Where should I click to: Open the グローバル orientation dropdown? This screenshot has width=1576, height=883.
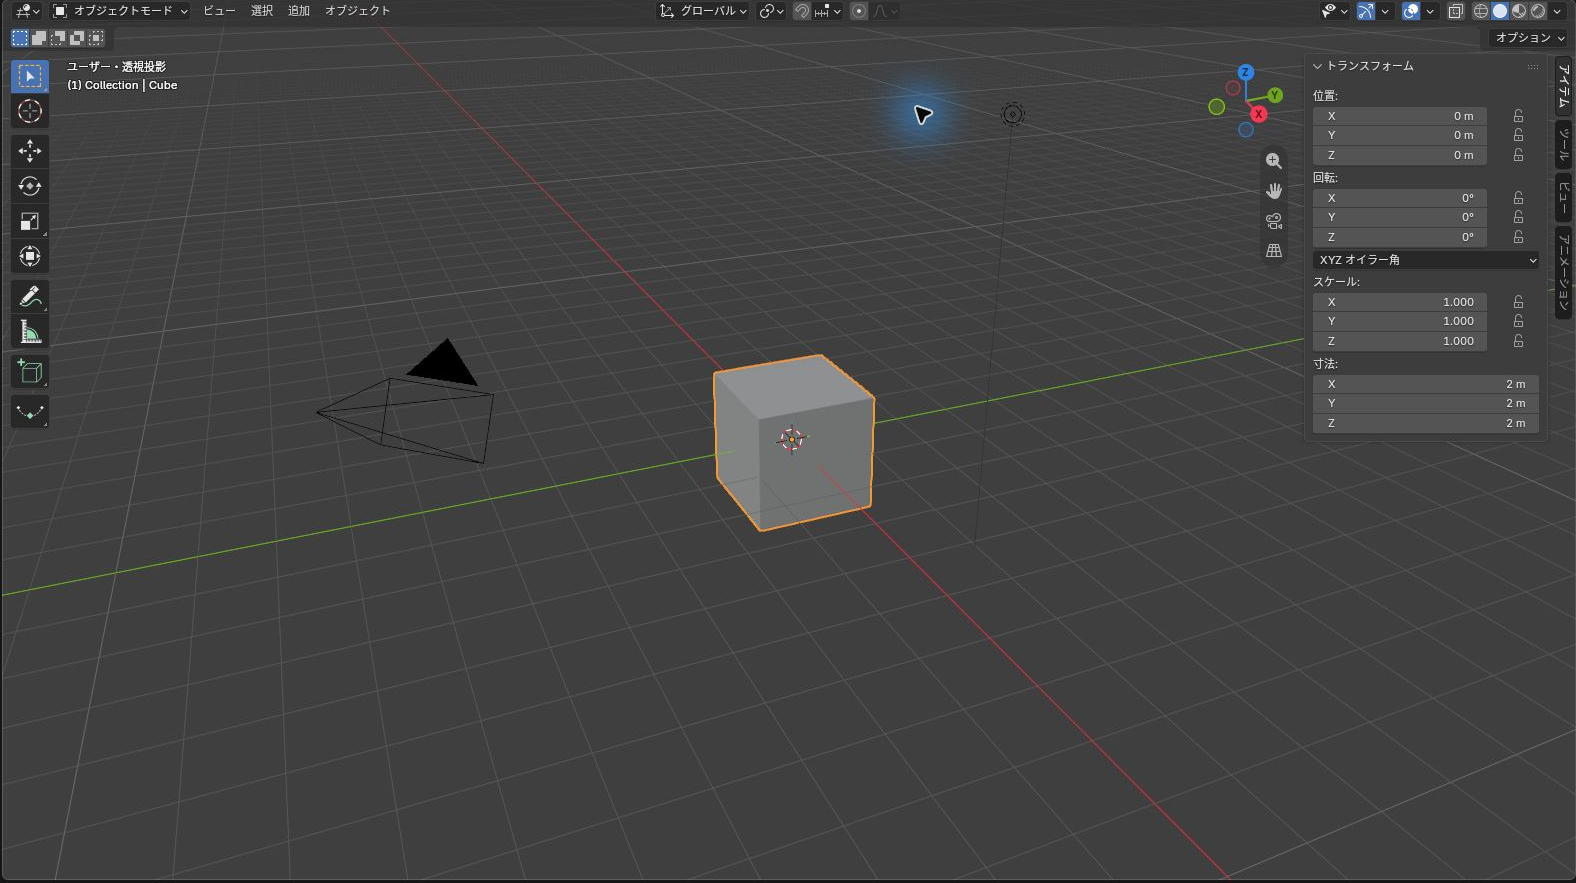coord(703,11)
